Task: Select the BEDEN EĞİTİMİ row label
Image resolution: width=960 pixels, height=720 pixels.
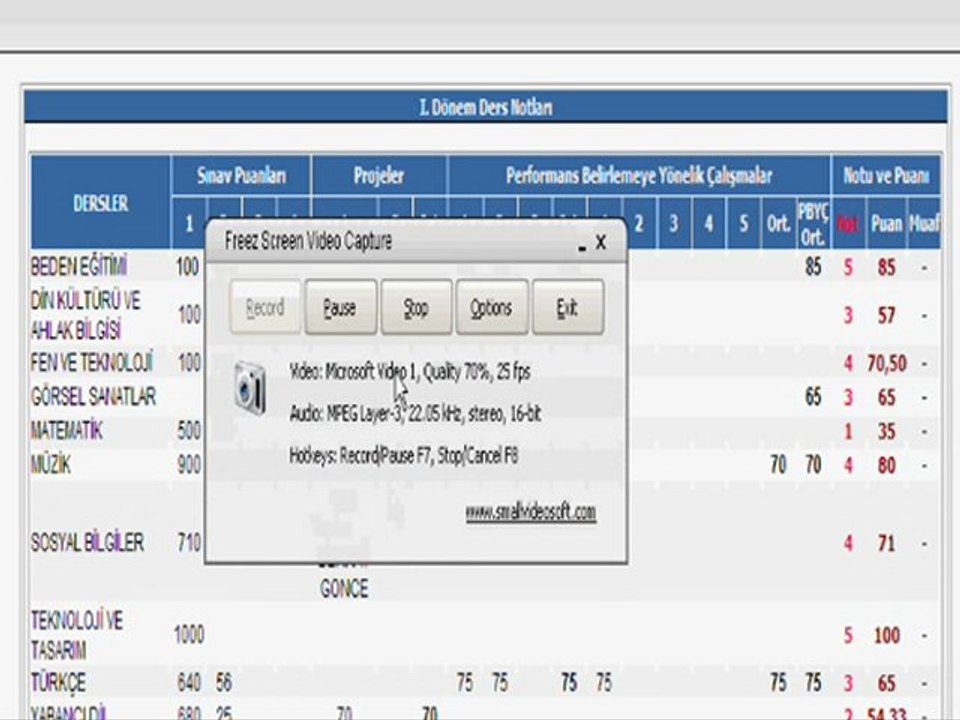Action: point(79,267)
